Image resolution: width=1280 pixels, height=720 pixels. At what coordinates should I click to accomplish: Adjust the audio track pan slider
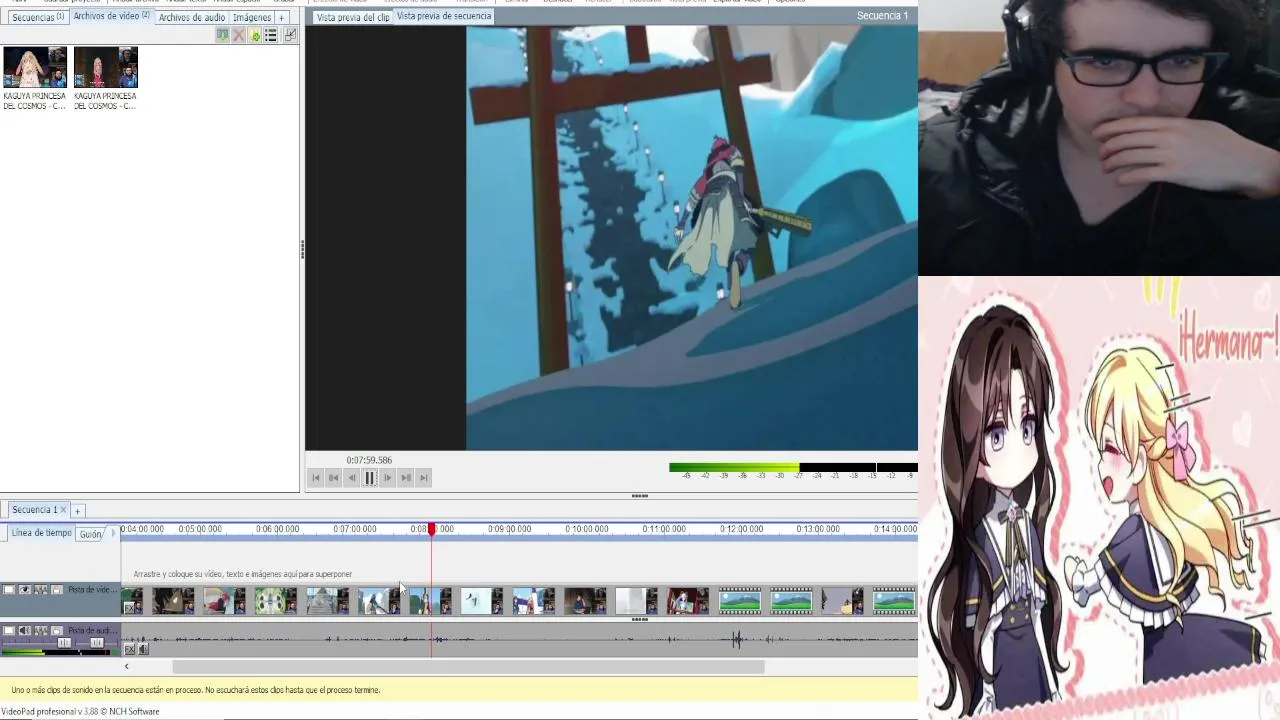pos(97,643)
